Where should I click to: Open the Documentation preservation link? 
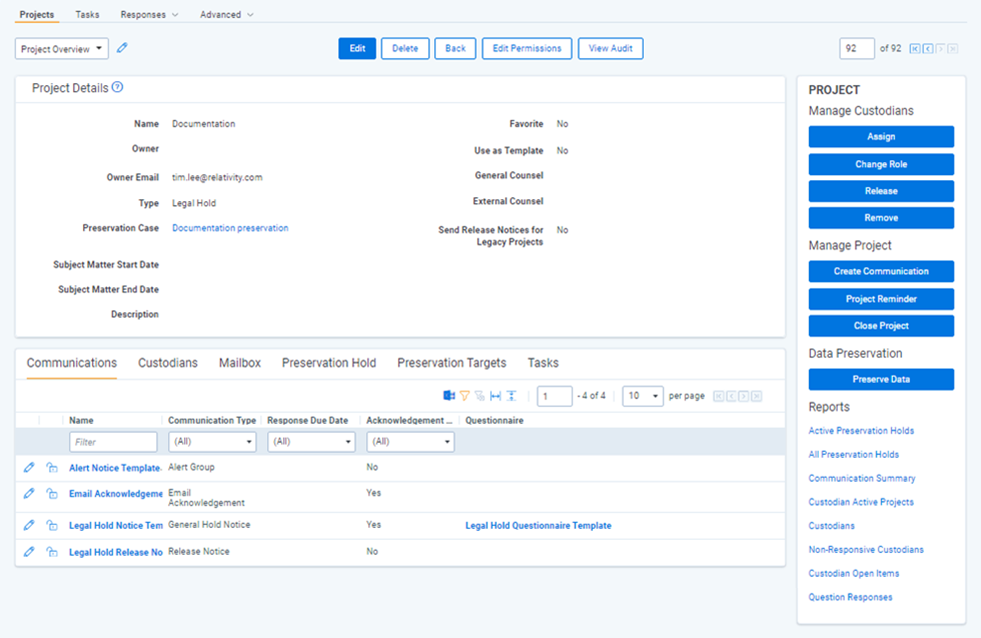pyautogui.click(x=230, y=228)
